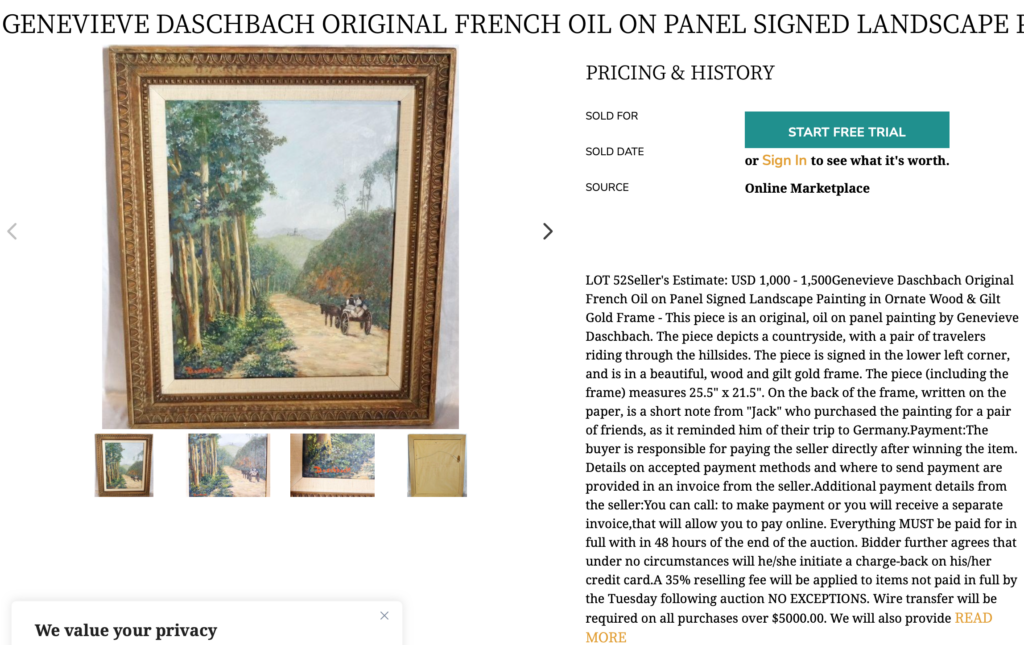Open the Sign In link
The width and height of the screenshot is (1024, 645).
click(x=784, y=160)
